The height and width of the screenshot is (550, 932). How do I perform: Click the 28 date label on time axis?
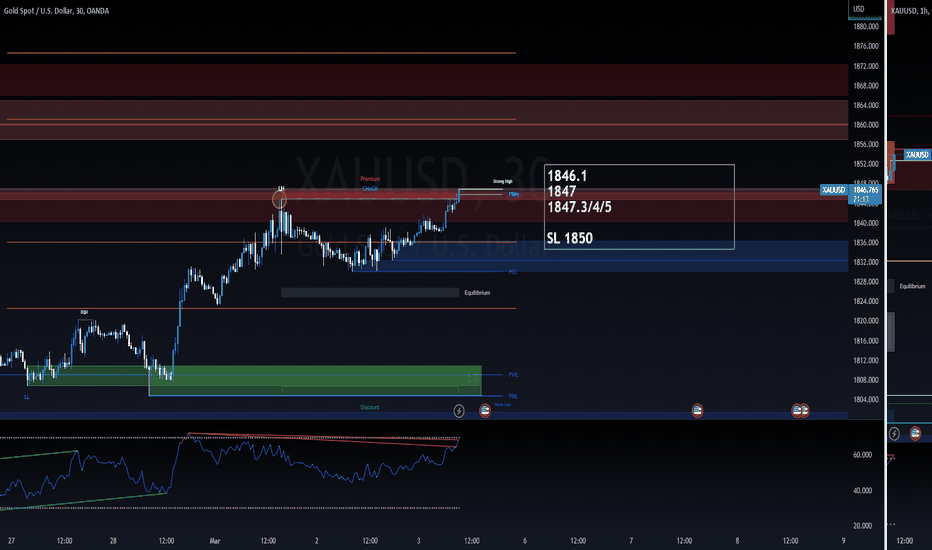pyautogui.click(x=113, y=541)
